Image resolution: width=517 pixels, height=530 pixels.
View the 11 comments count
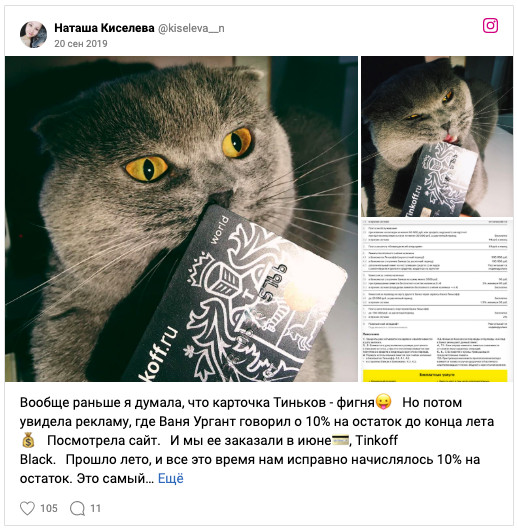point(96,508)
